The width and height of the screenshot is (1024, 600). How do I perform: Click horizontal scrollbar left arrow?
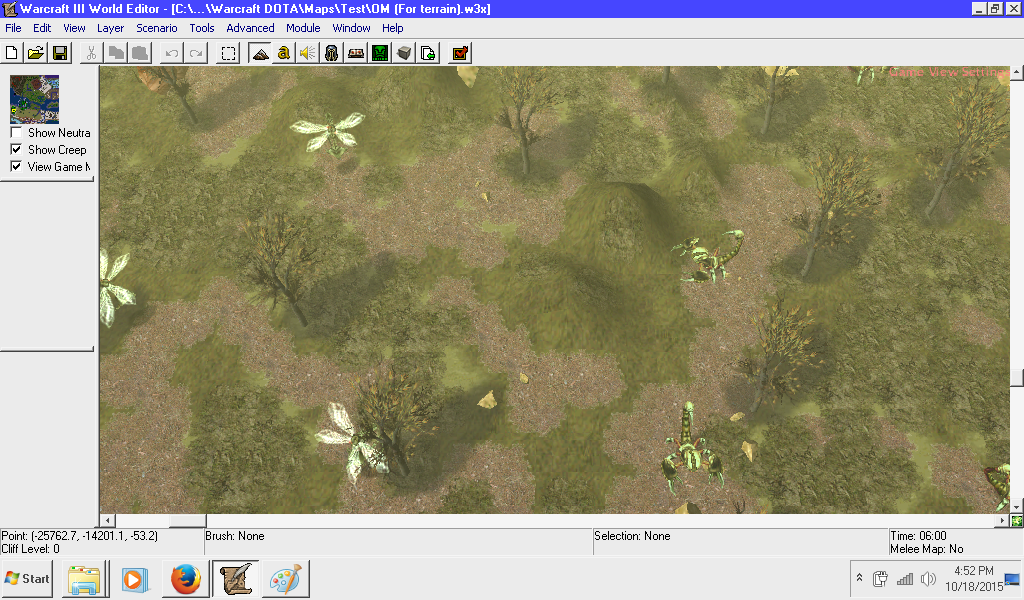[x=107, y=520]
